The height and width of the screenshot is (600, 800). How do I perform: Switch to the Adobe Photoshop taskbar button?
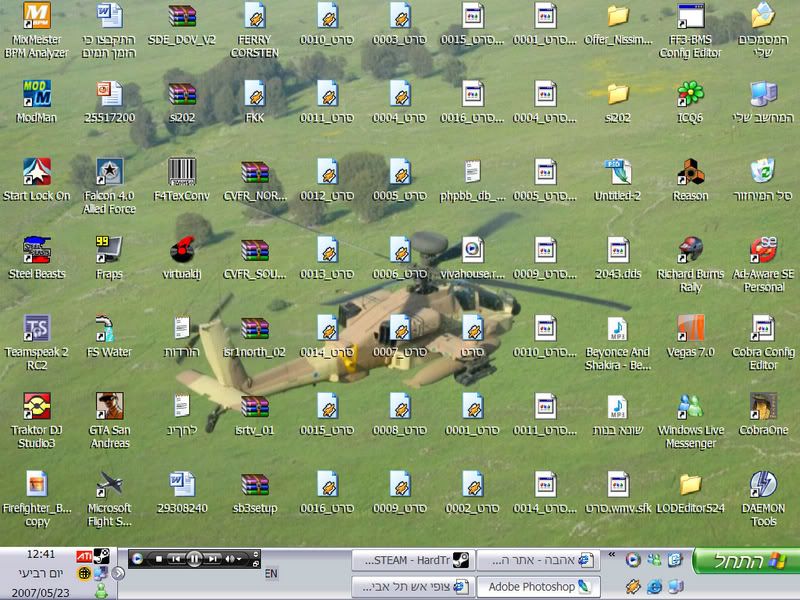point(538,586)
